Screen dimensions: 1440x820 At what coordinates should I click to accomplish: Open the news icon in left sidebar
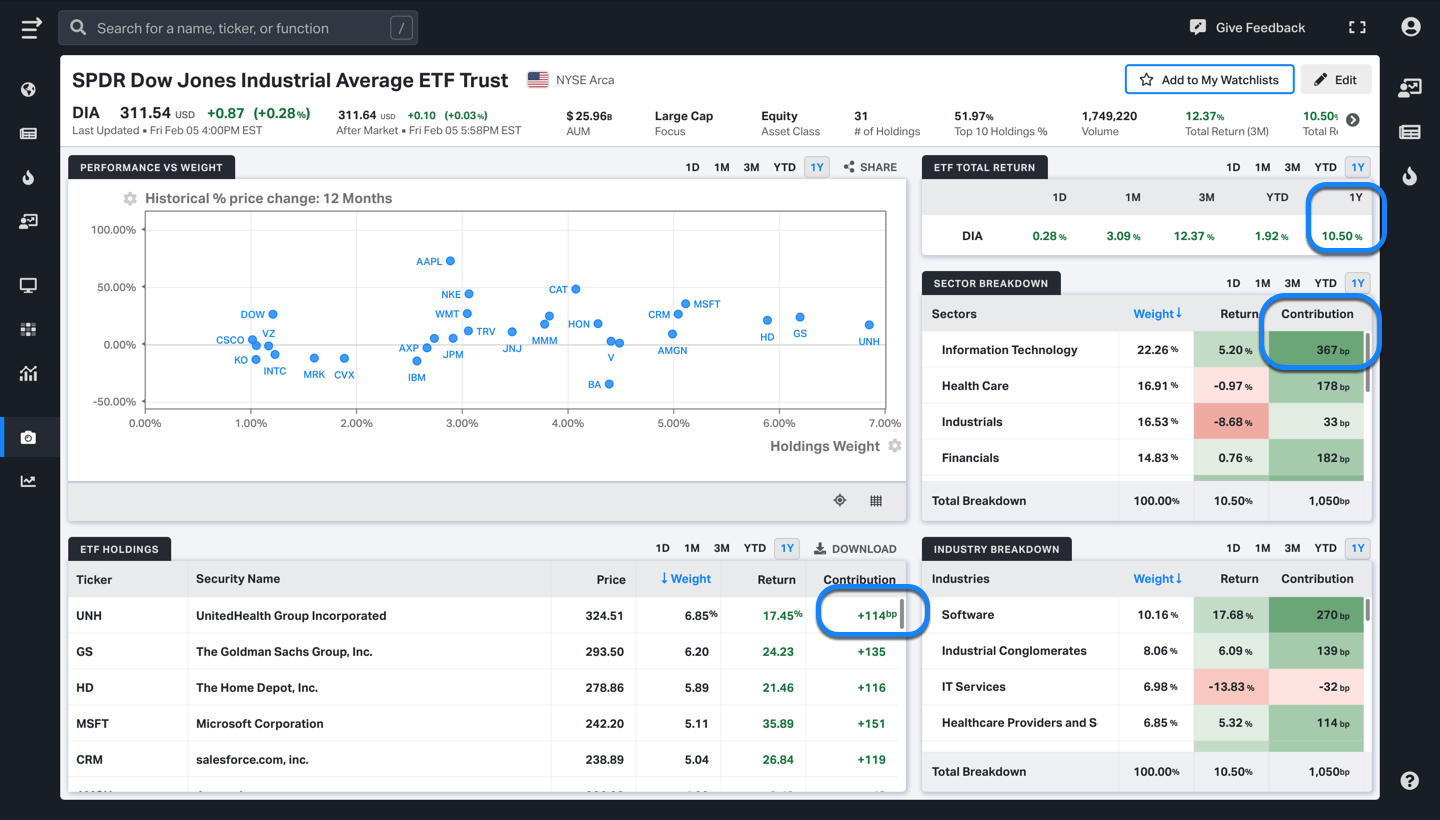tap(28, 134)
